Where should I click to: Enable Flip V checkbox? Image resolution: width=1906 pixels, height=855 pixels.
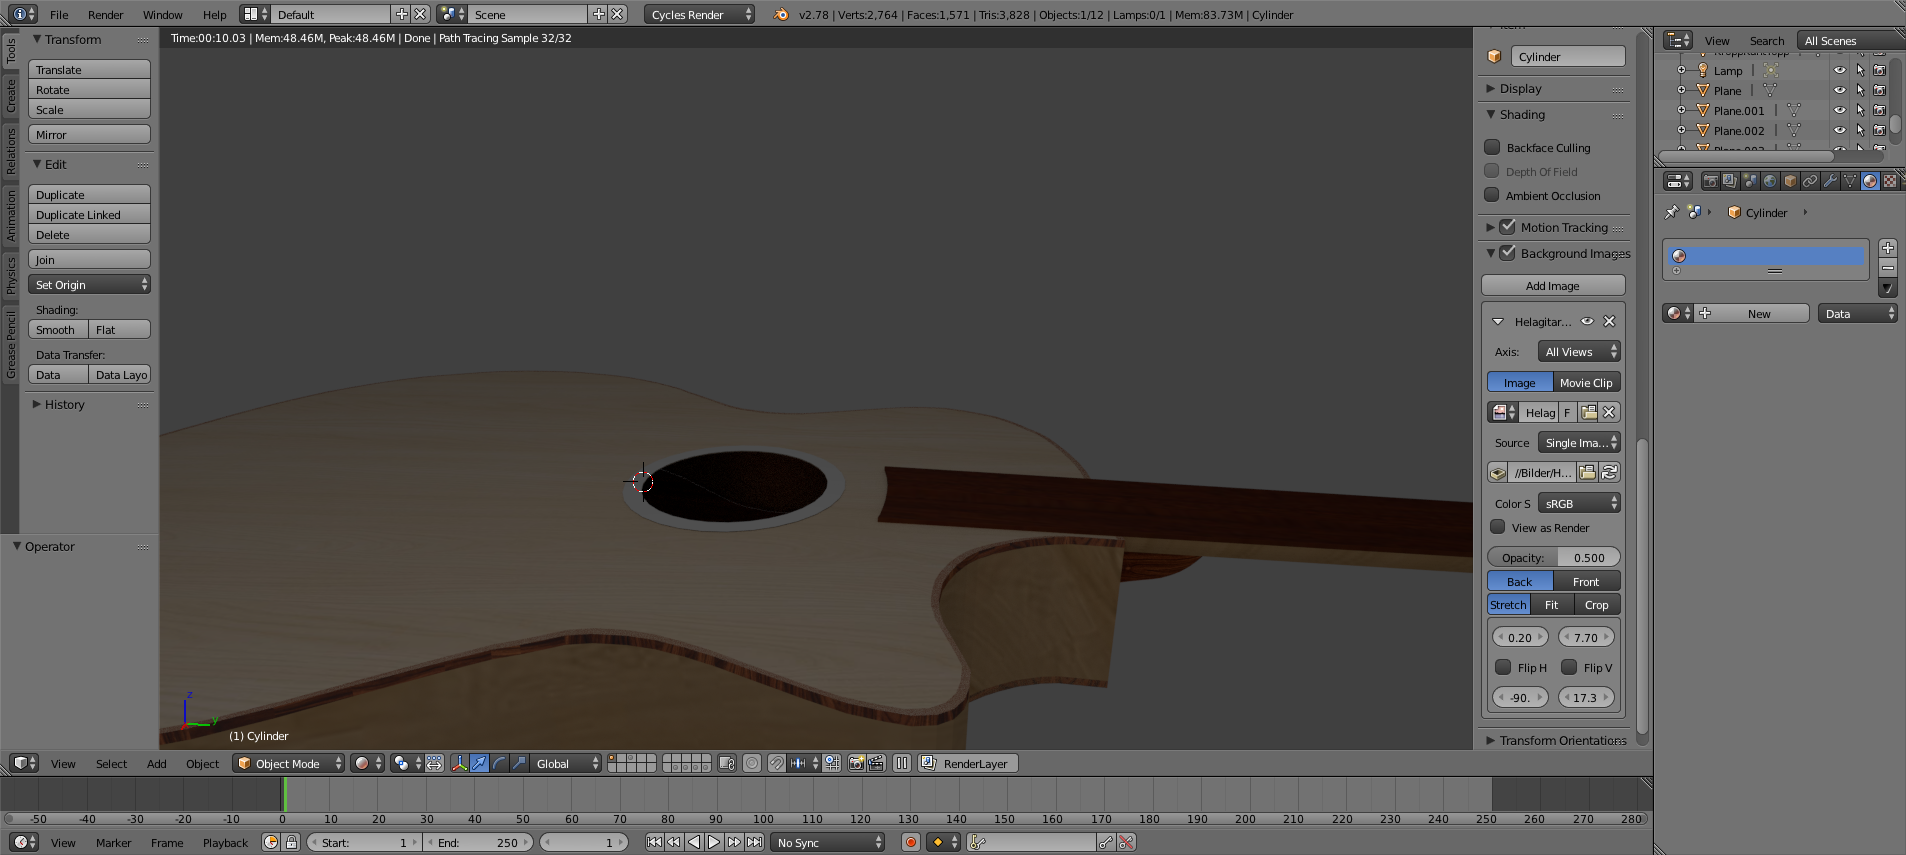(1569, 667)
